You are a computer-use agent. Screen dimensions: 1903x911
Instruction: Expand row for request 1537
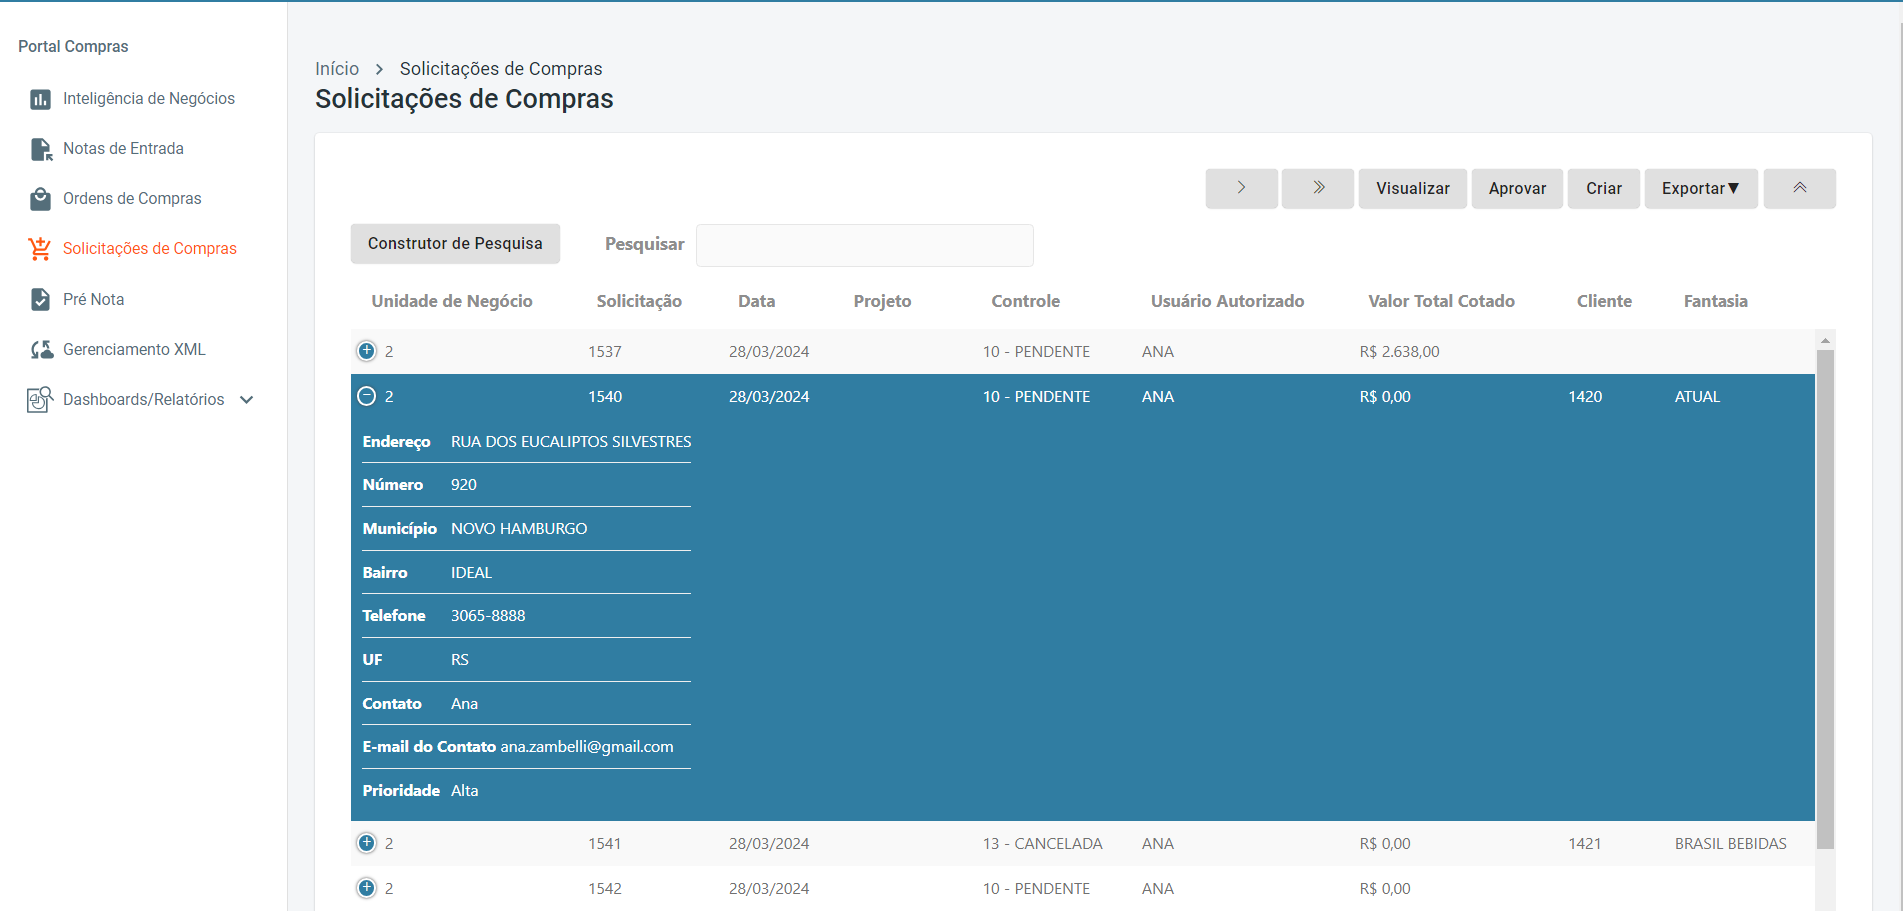click(x=367, y=351)
